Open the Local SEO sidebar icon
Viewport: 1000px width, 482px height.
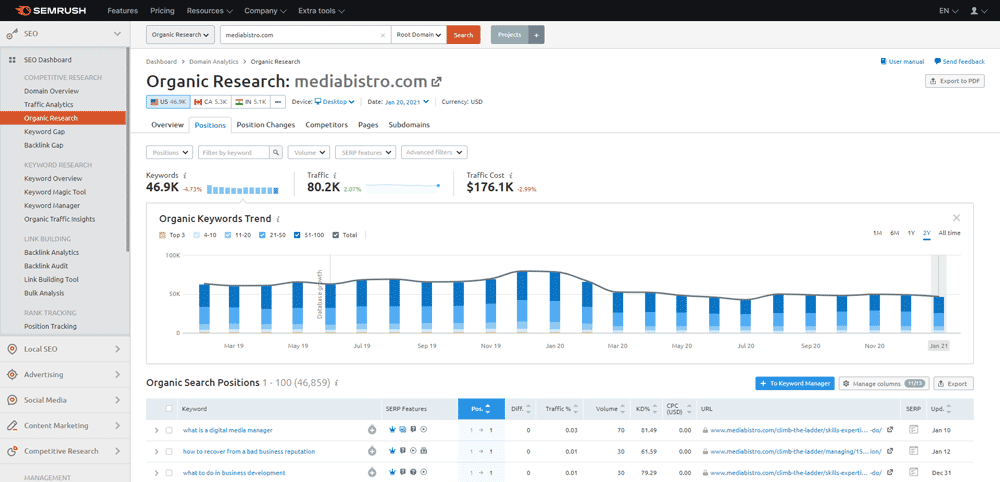tap(11, 349)
